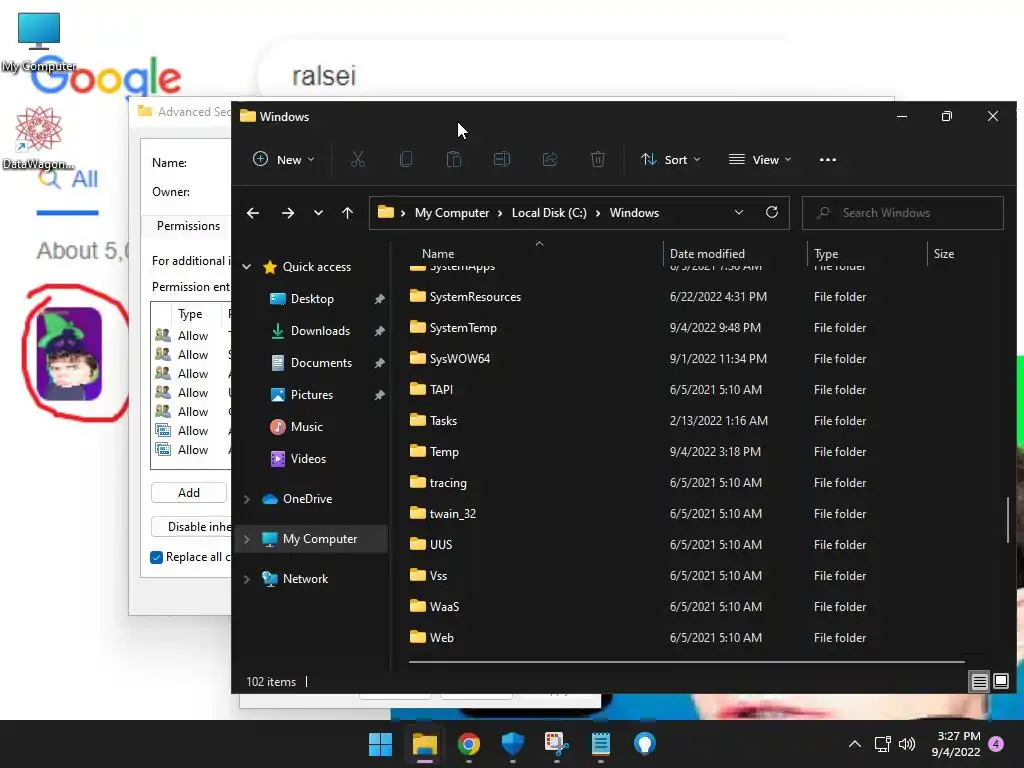
Task: Refresh the Windows folder listing
Action: 772,212
